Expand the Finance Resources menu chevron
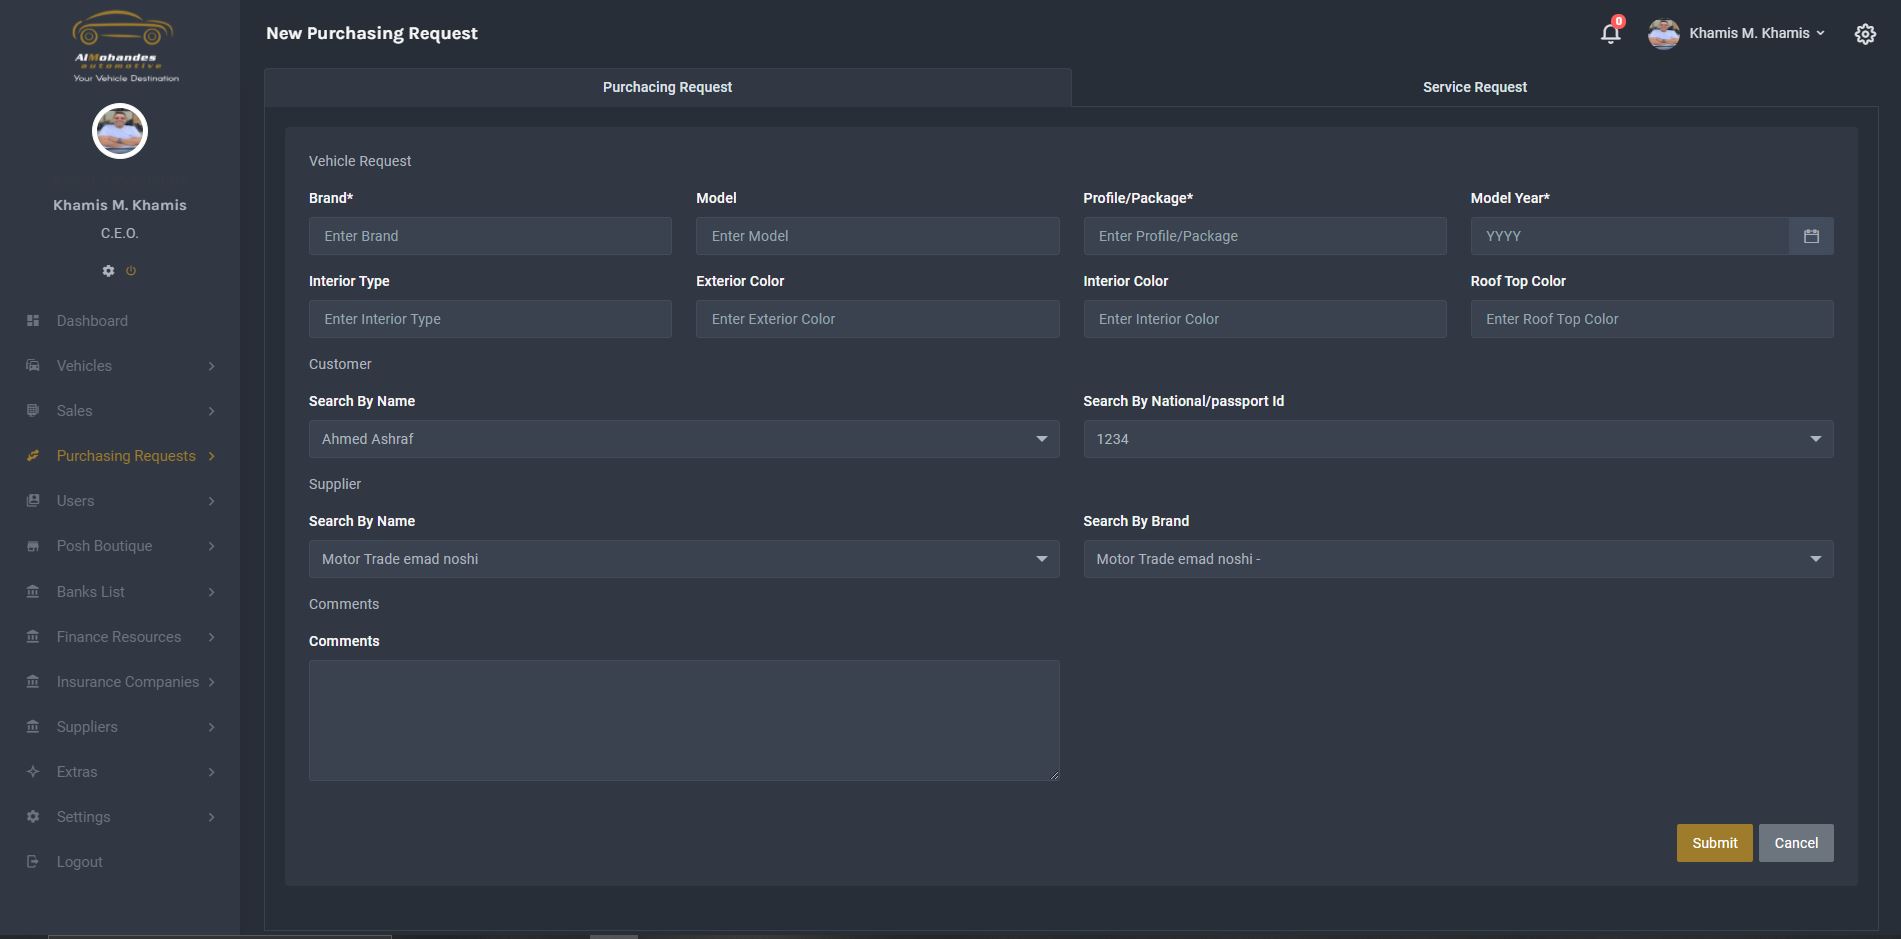Viewport: 1901px width, 939px height. point(211,637)
